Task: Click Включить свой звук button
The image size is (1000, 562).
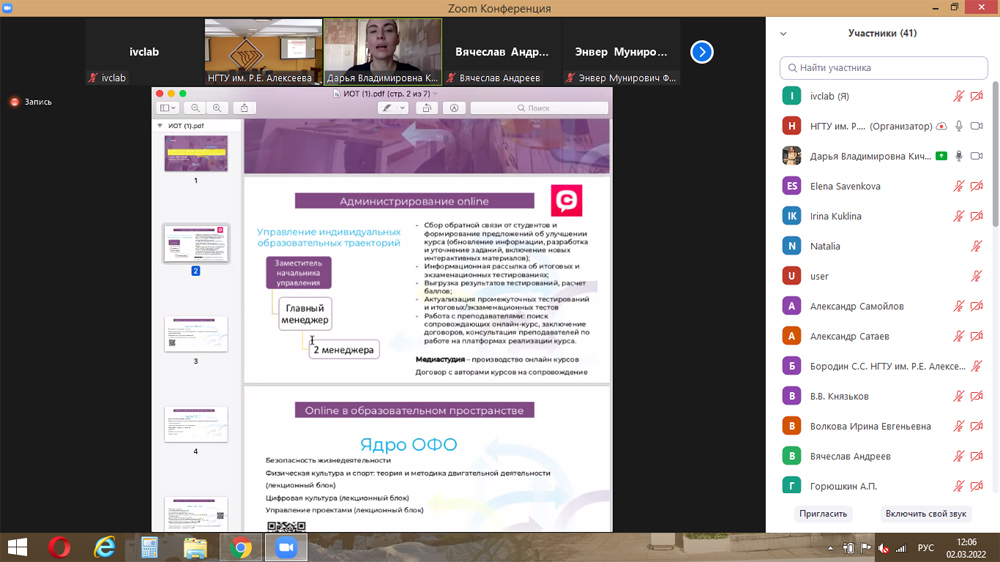Action: coord(925,514)
